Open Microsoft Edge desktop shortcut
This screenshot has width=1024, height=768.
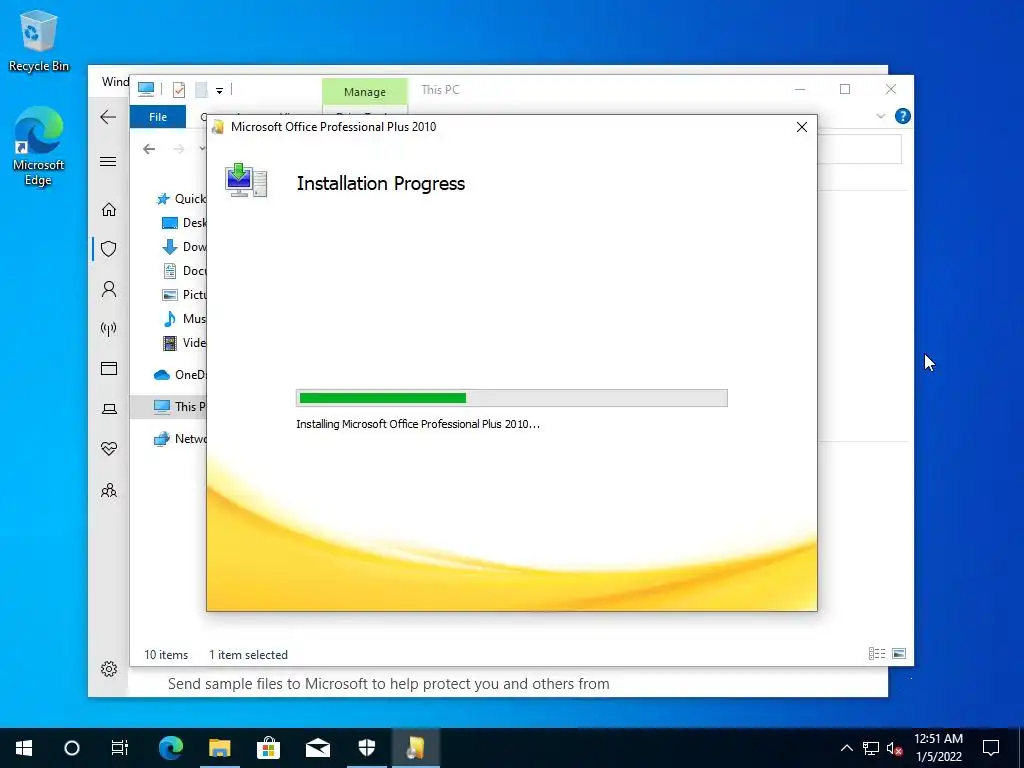pyautogui.click(x=39, y=146)
